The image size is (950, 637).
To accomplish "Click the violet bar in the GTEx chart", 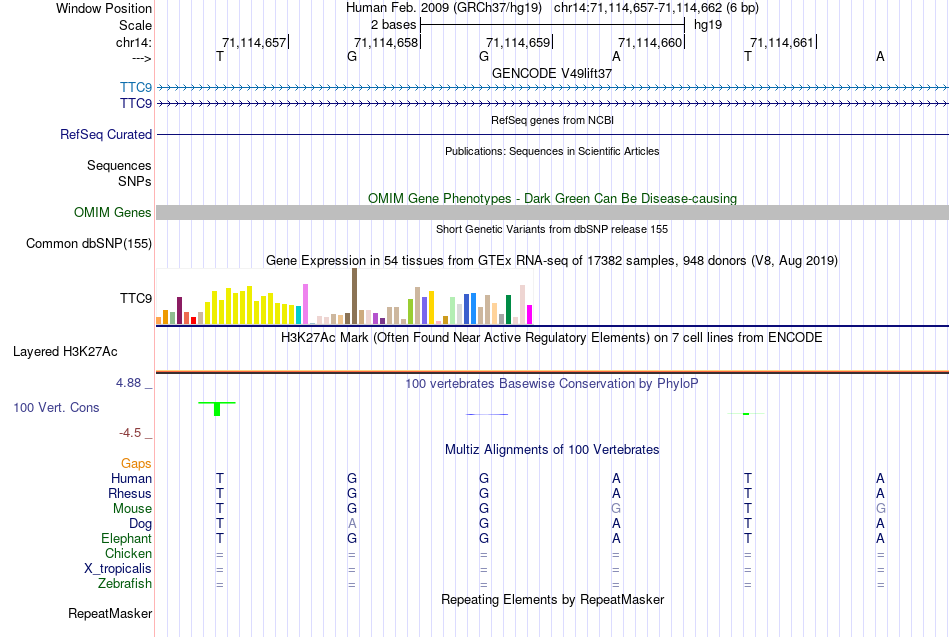I will point(305,304).
